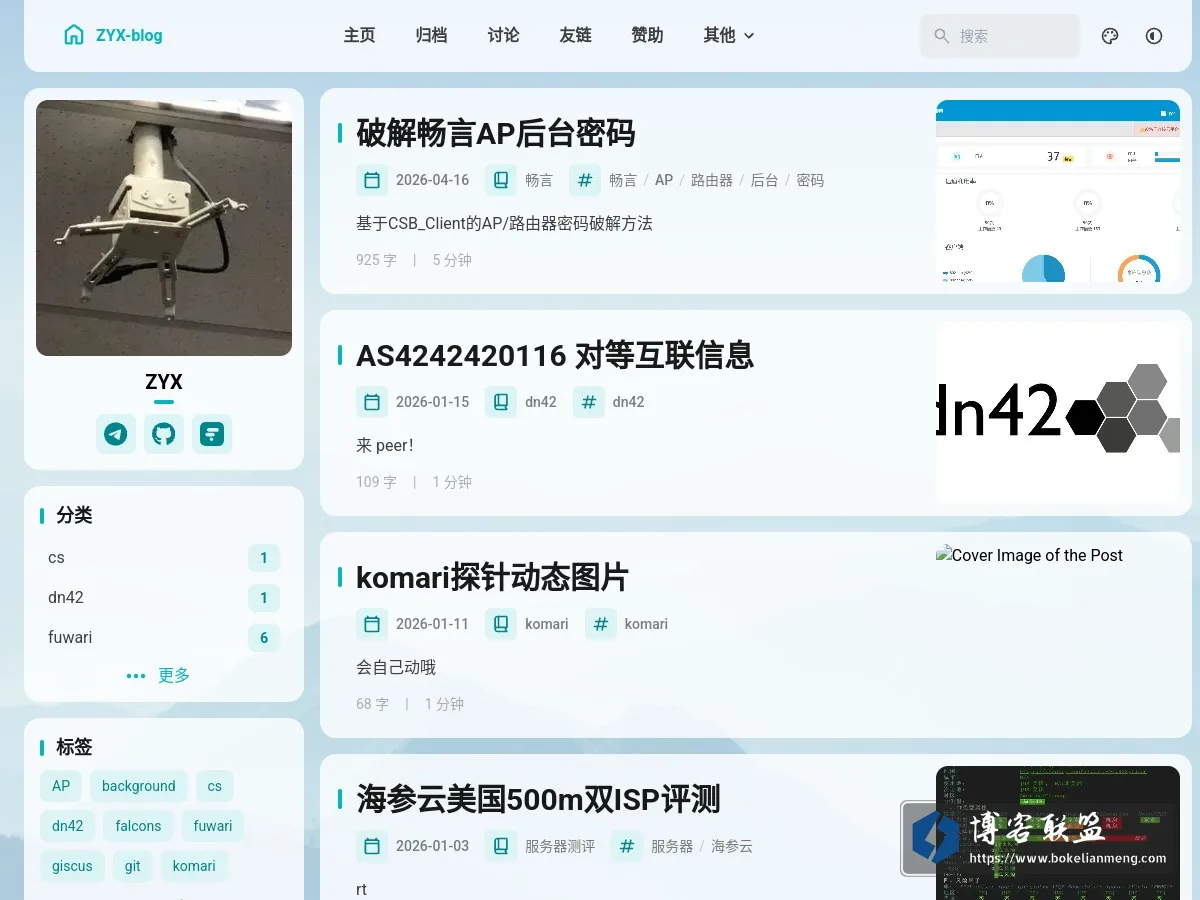
Task: Open dashboard cover image of 破解畅言AP post
Action: pos(1058,191)
